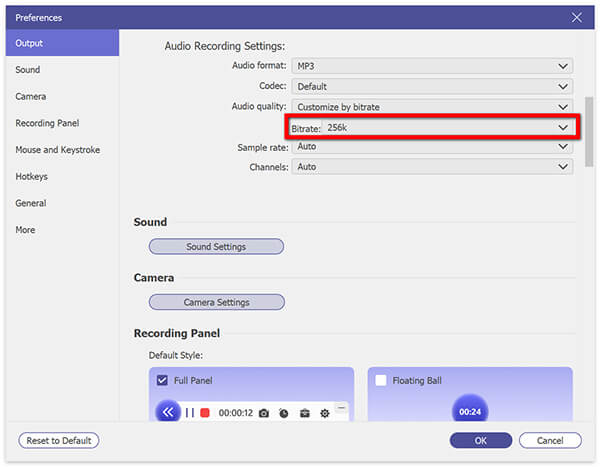Open the More sidebar tab
The image size is (600, 467).
pyautogui.click(x=62, y=230)
